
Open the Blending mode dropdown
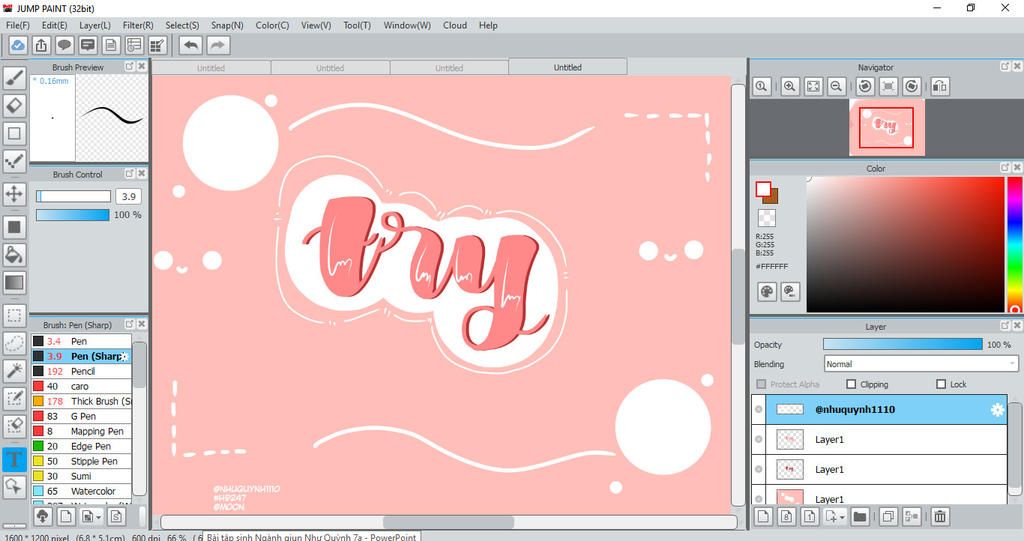921,364
